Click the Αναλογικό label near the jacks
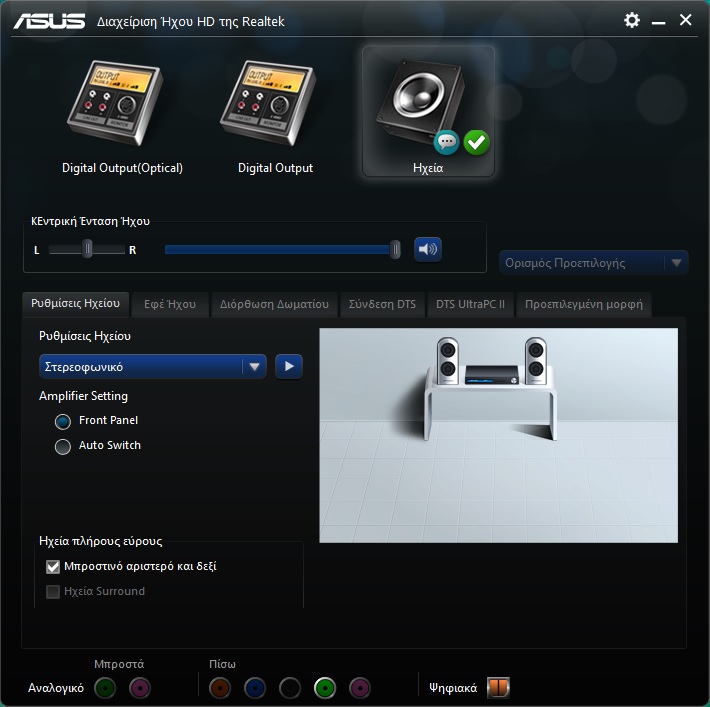The height and width of the screenshot is (707, 710). tap(56, 688)
